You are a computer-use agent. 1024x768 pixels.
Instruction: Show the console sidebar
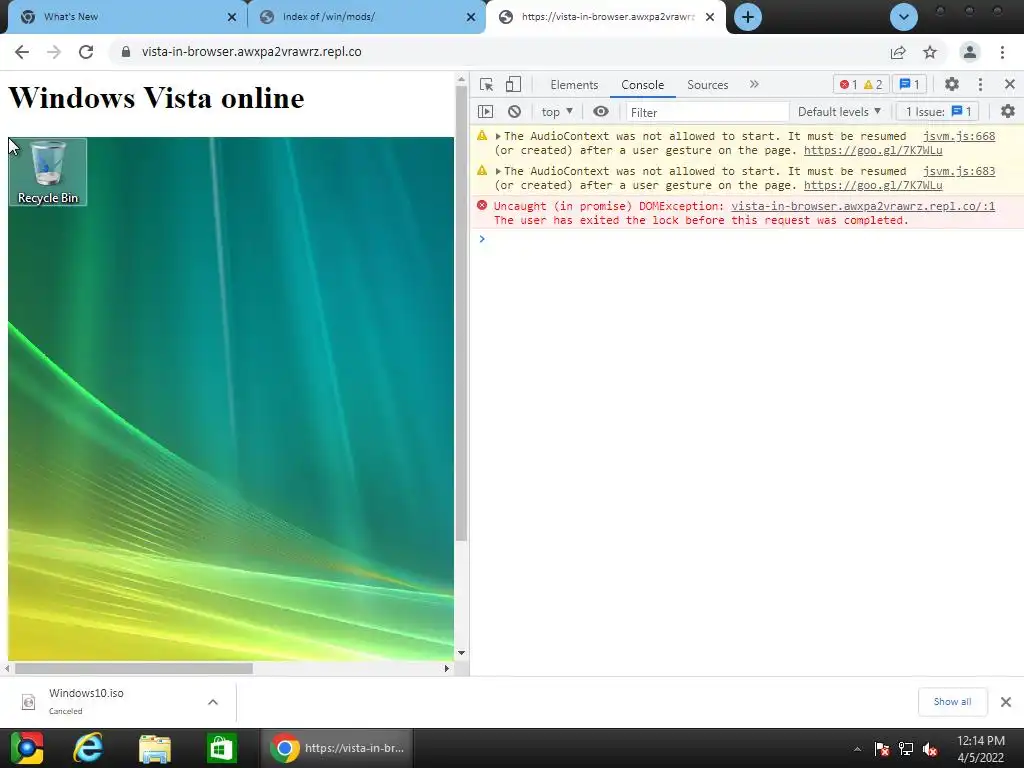click(x=485, y=112)
